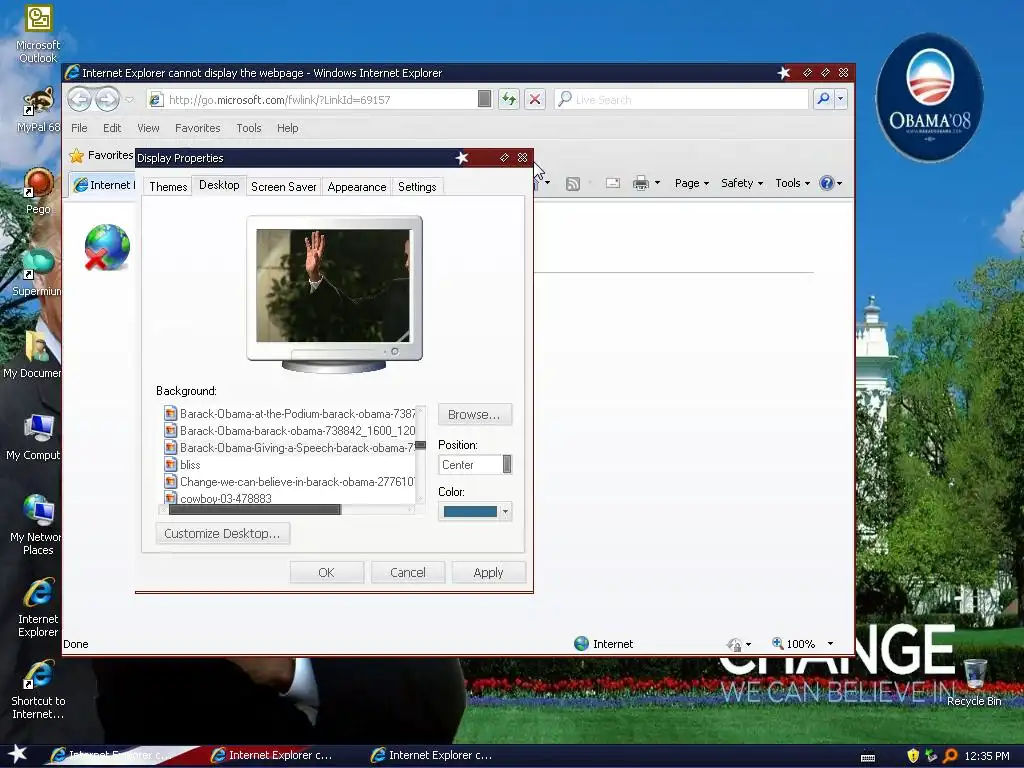Expand the Tools command bar dropdown

[x=792, y=184]
